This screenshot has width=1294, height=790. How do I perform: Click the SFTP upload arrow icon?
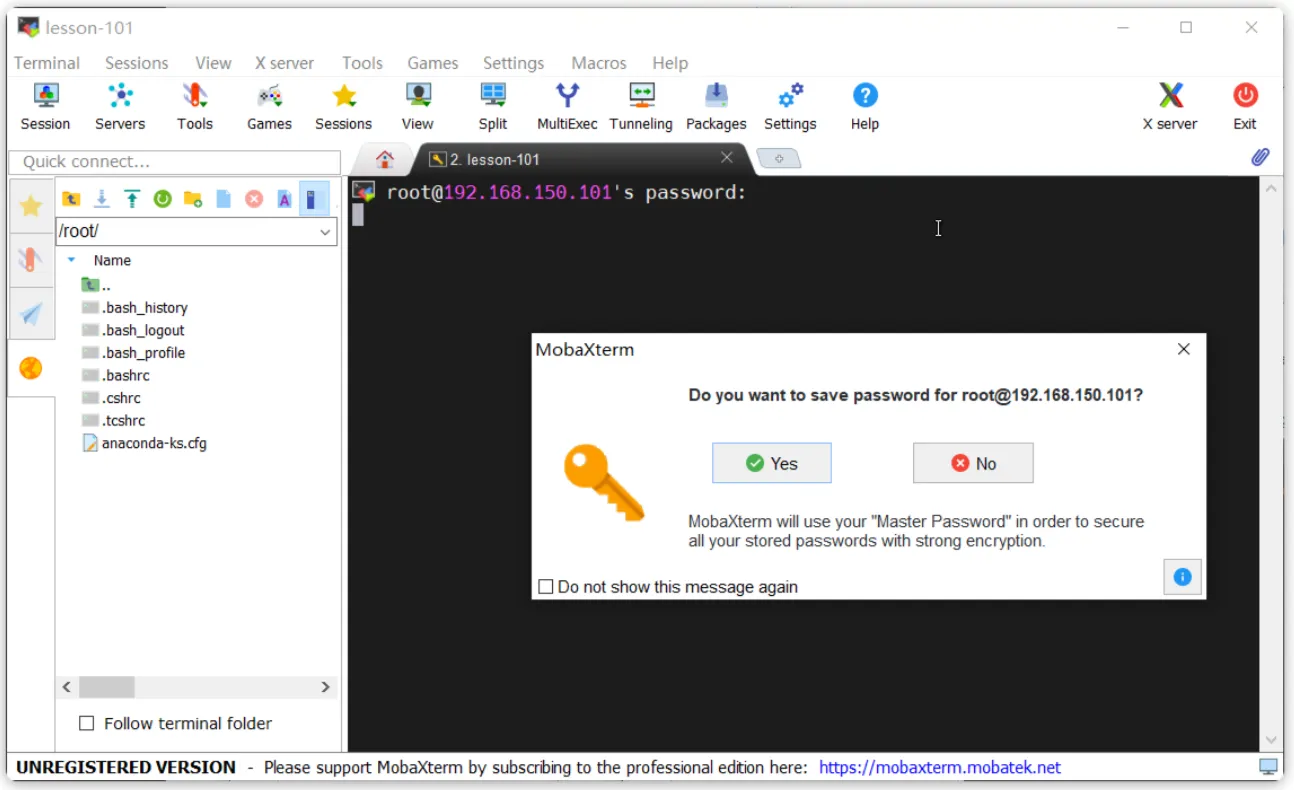(132, 199)
